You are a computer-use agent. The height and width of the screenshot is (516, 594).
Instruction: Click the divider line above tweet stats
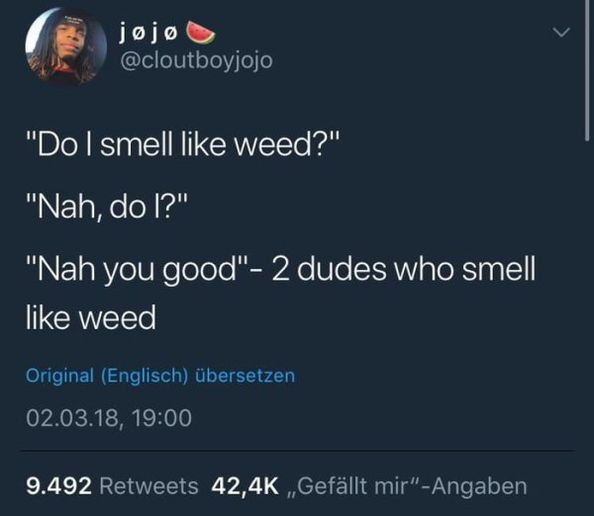(x=299, y=451)
